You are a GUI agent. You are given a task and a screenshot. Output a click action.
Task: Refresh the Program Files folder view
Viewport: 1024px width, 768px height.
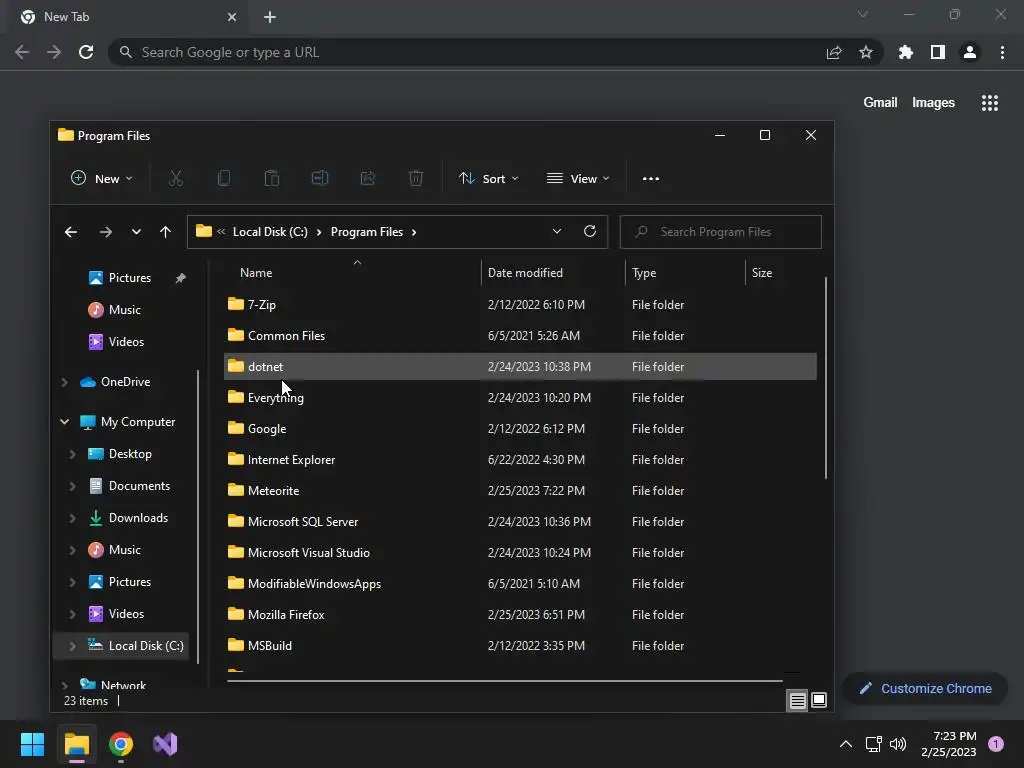(x=590, y=231)
